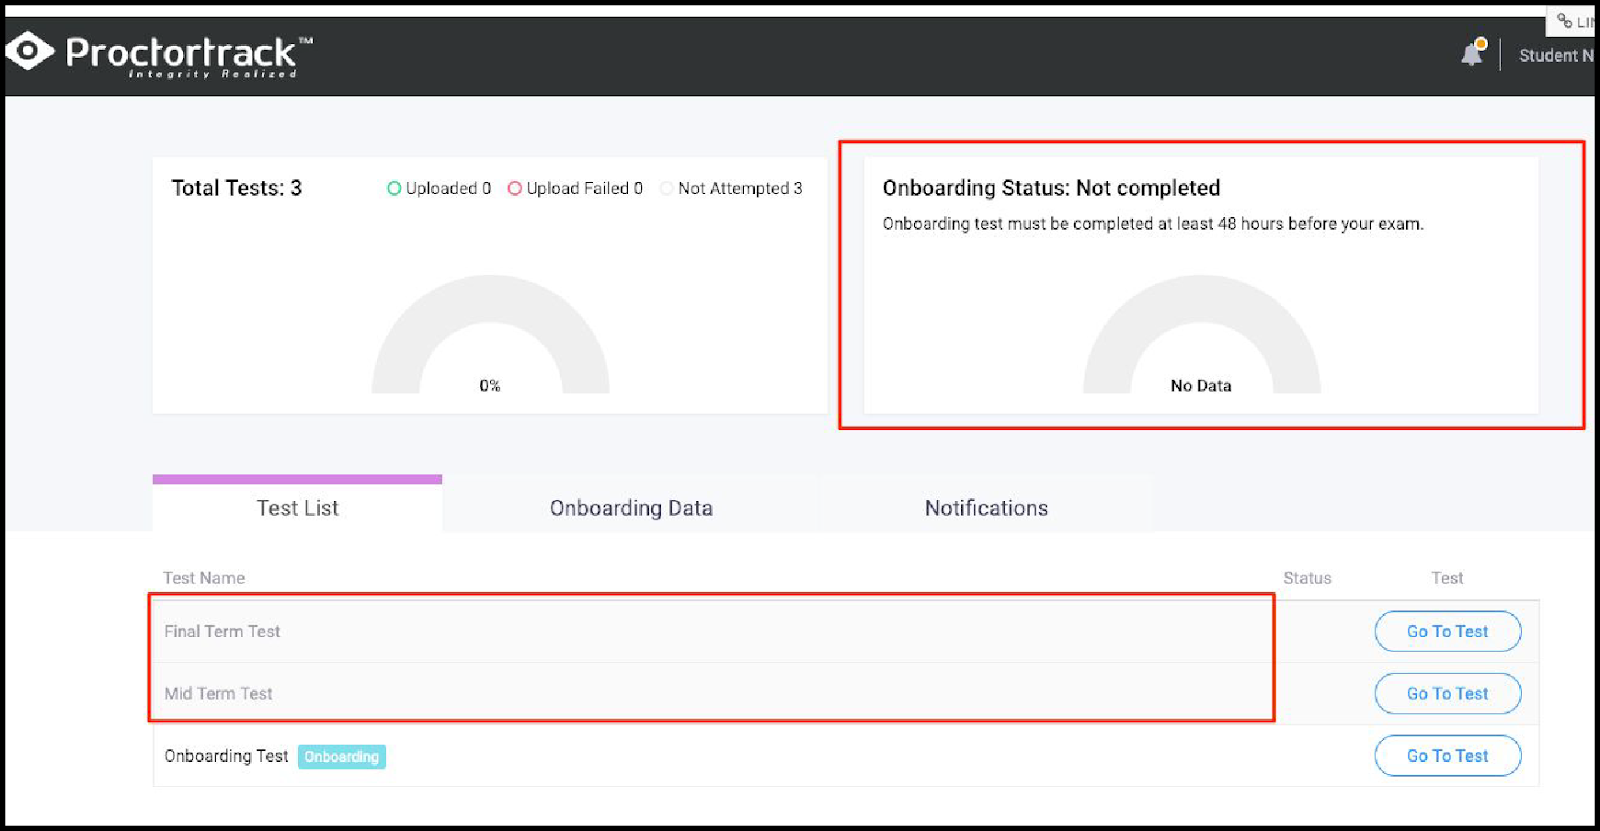Click the 48 hours onboarding notice text

click(1152, 224)
